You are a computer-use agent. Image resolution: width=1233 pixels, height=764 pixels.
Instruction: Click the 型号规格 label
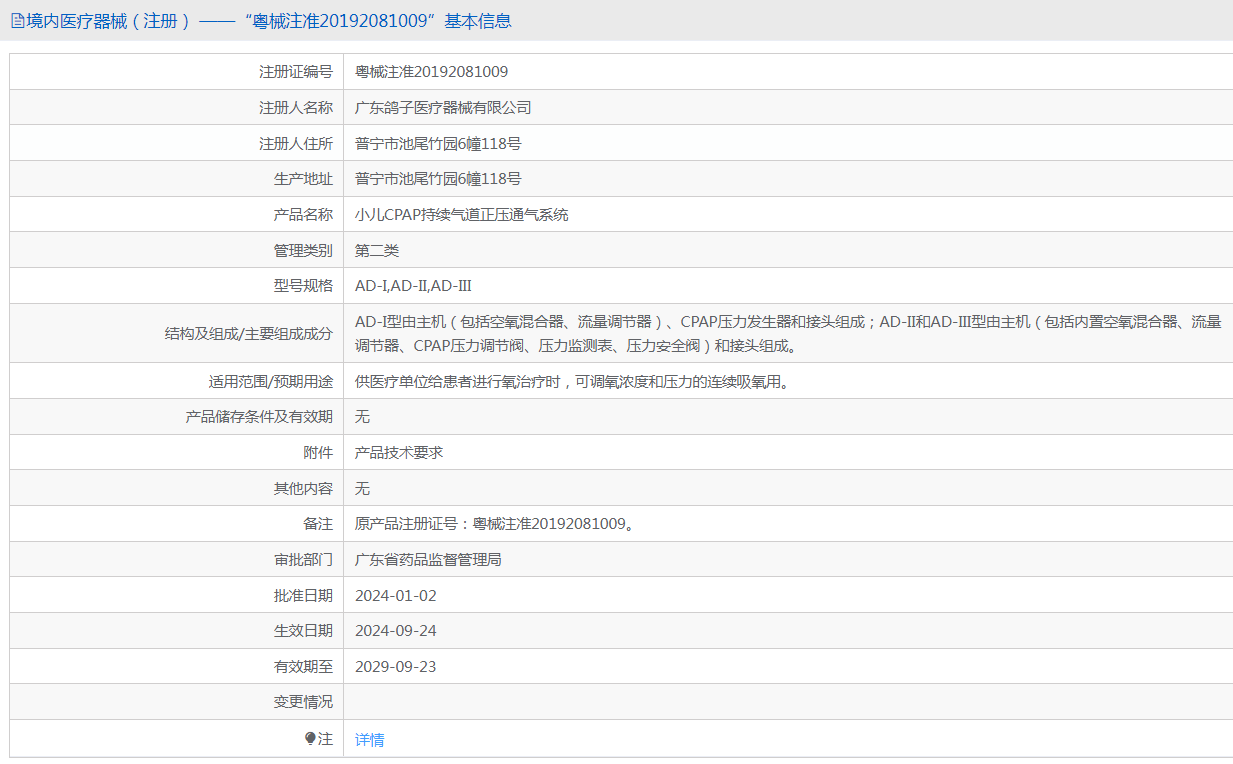(x=303, y=286)
